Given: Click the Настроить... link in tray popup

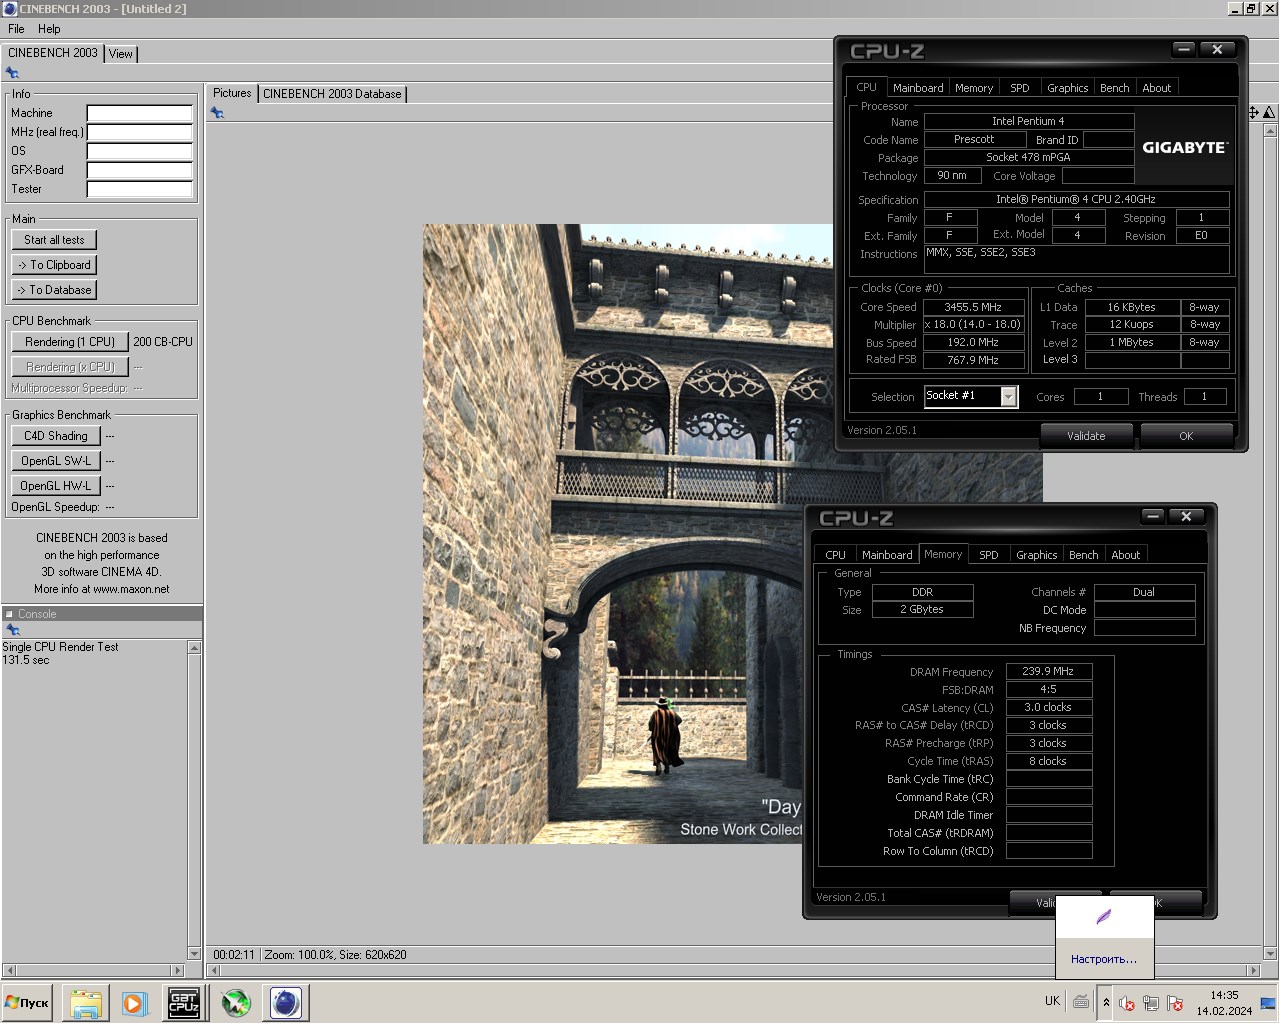Looking at the screenshot, I should pos(1104,959).
